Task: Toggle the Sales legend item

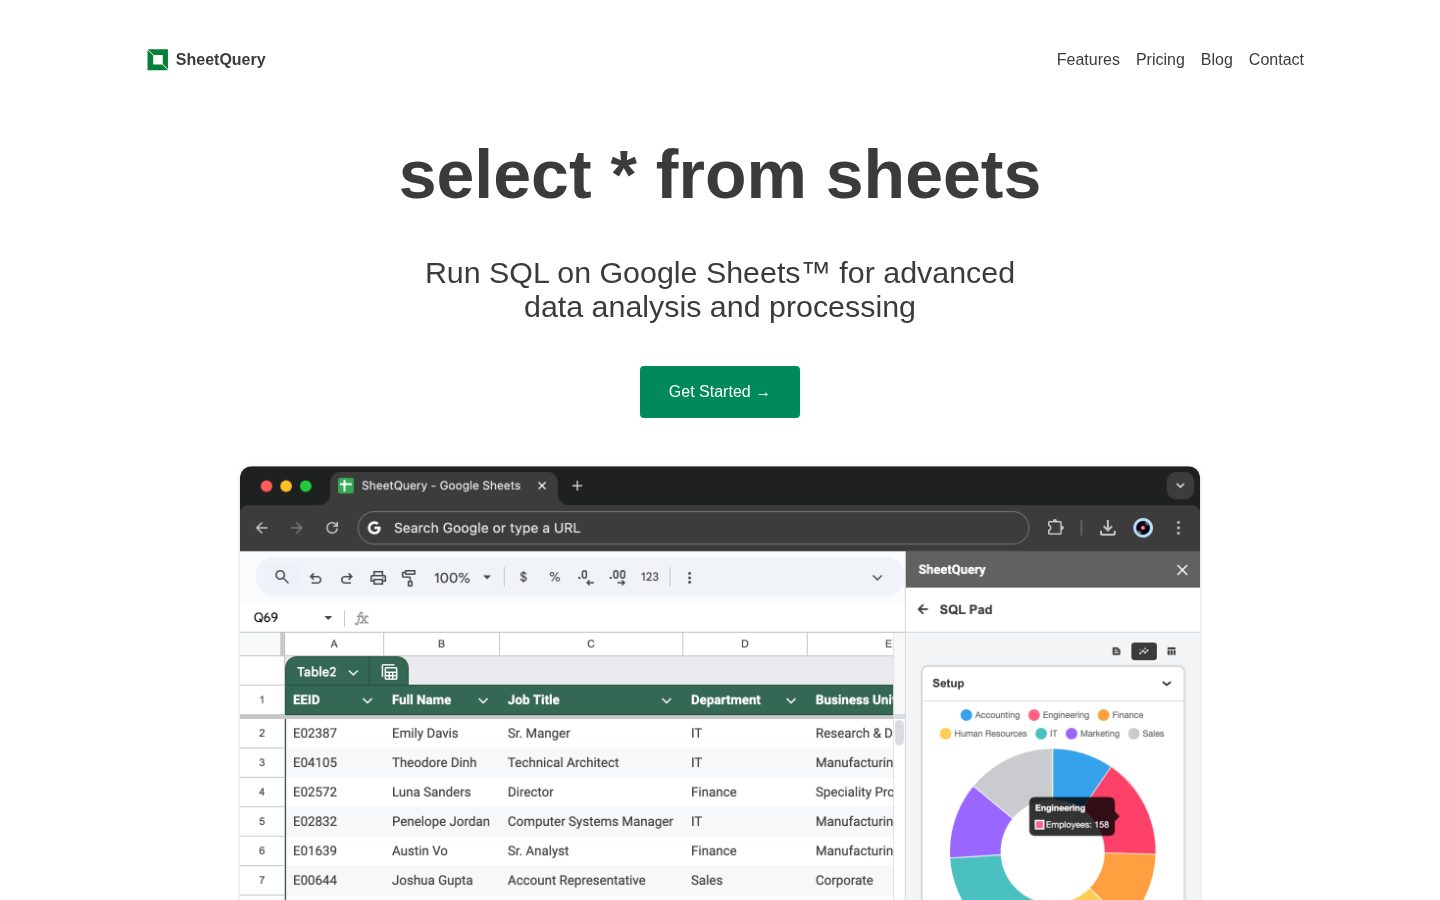Action: coord(1146,734)
